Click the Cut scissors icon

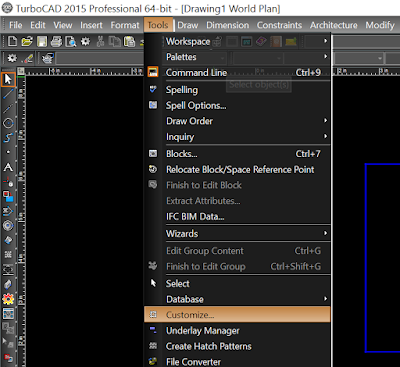[x=100, y=41]
